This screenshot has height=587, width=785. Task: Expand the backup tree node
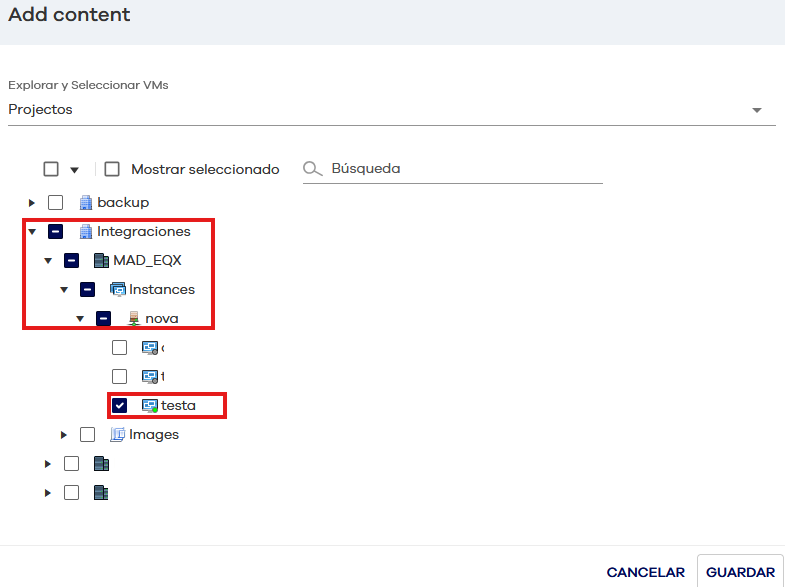32,203
